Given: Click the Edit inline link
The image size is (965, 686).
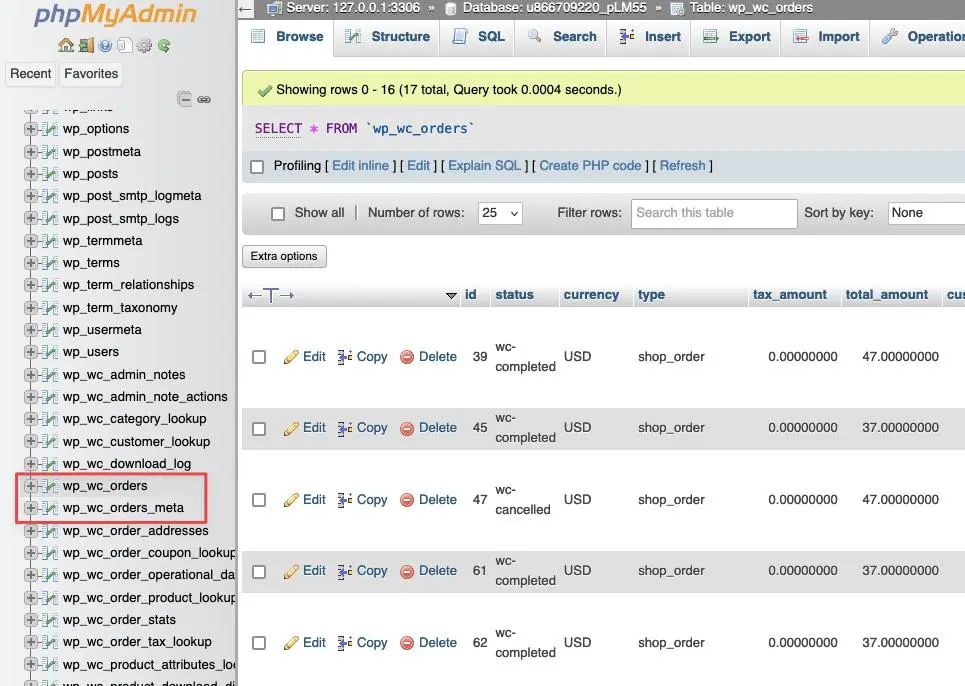Looking at the screenshot, I should pos(361,166).
